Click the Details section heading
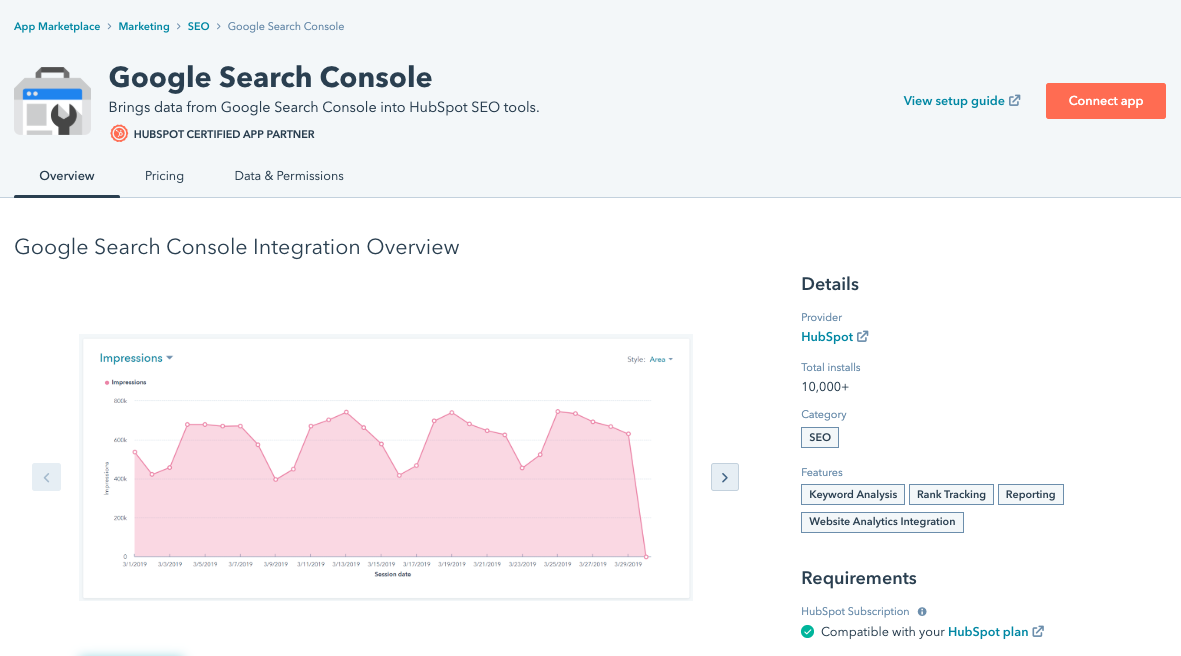1181x656 pixels. coord(830,284)
